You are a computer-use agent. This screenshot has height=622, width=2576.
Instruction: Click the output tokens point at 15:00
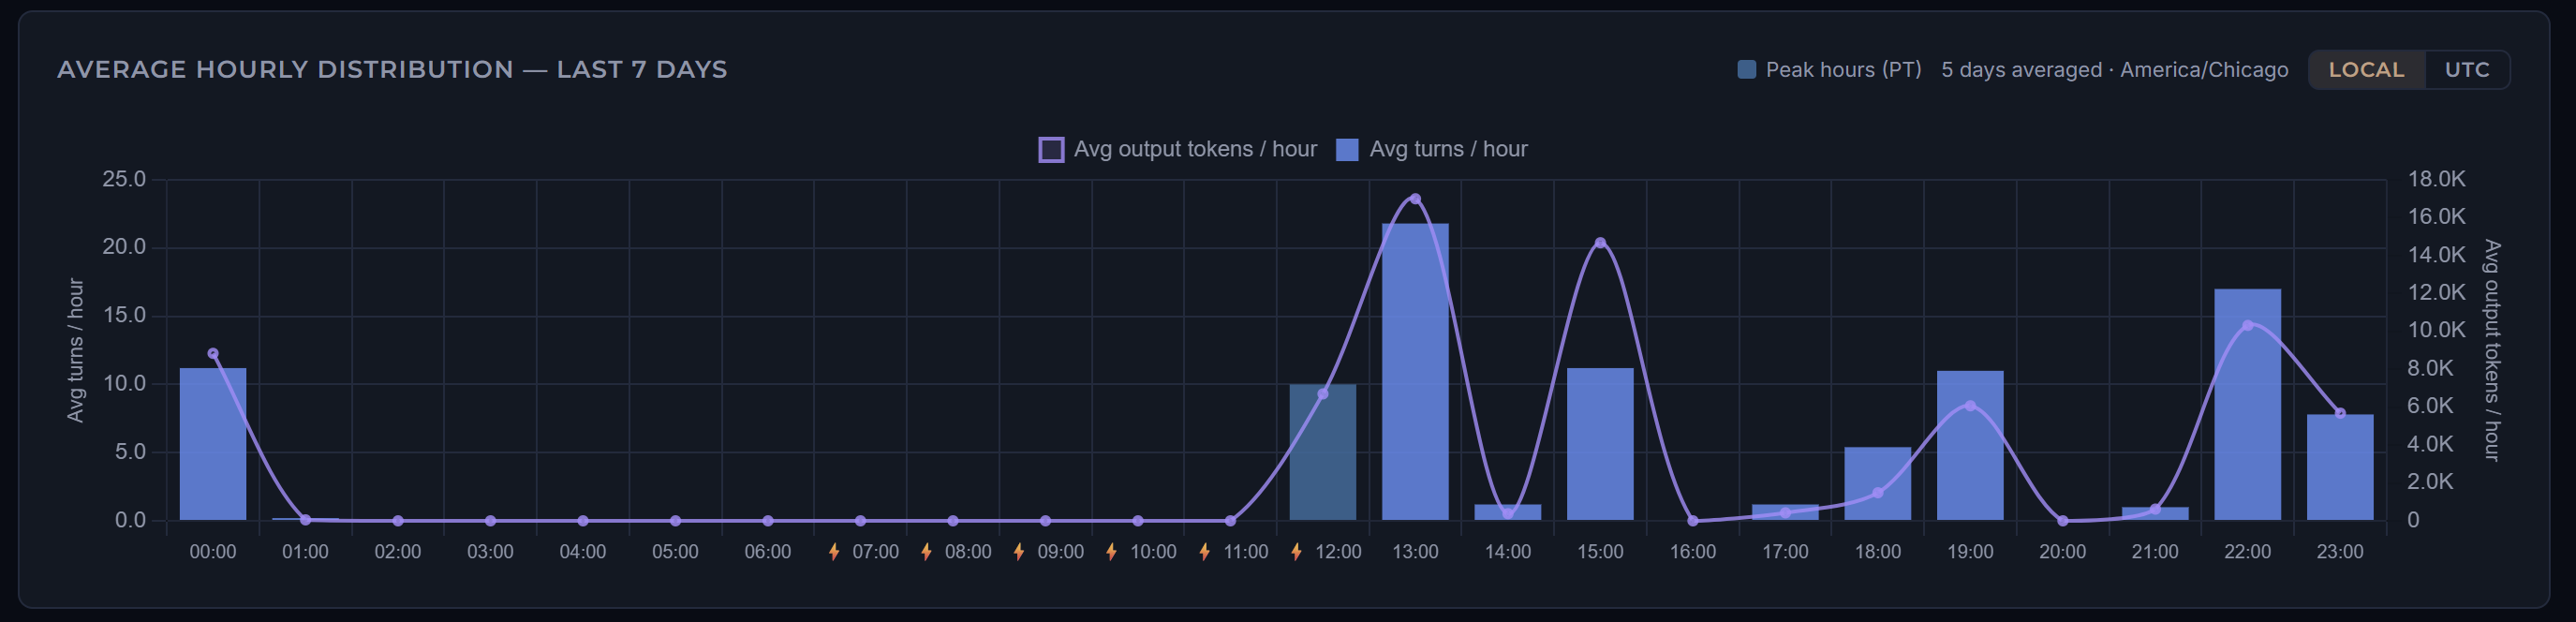click(1600, 243)
